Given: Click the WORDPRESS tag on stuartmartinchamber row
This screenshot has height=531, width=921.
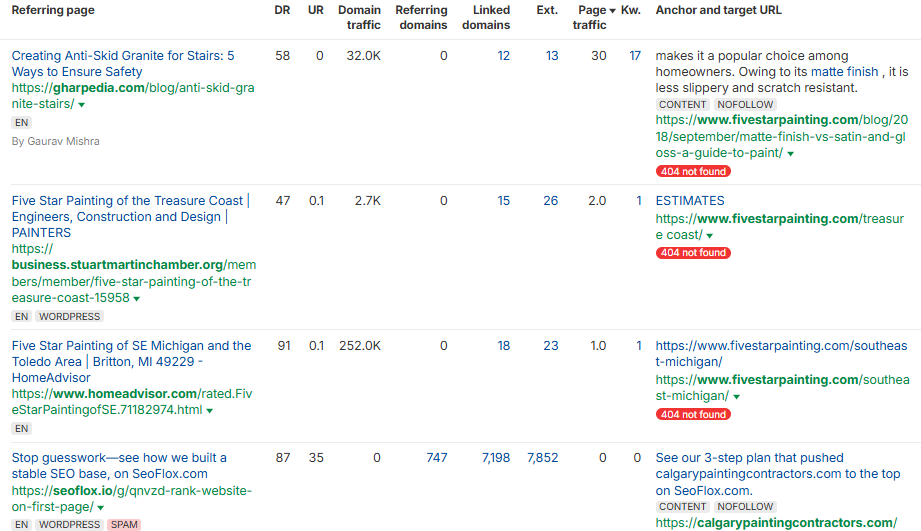Looking at the screenshot, I should [x=69, y=317].
